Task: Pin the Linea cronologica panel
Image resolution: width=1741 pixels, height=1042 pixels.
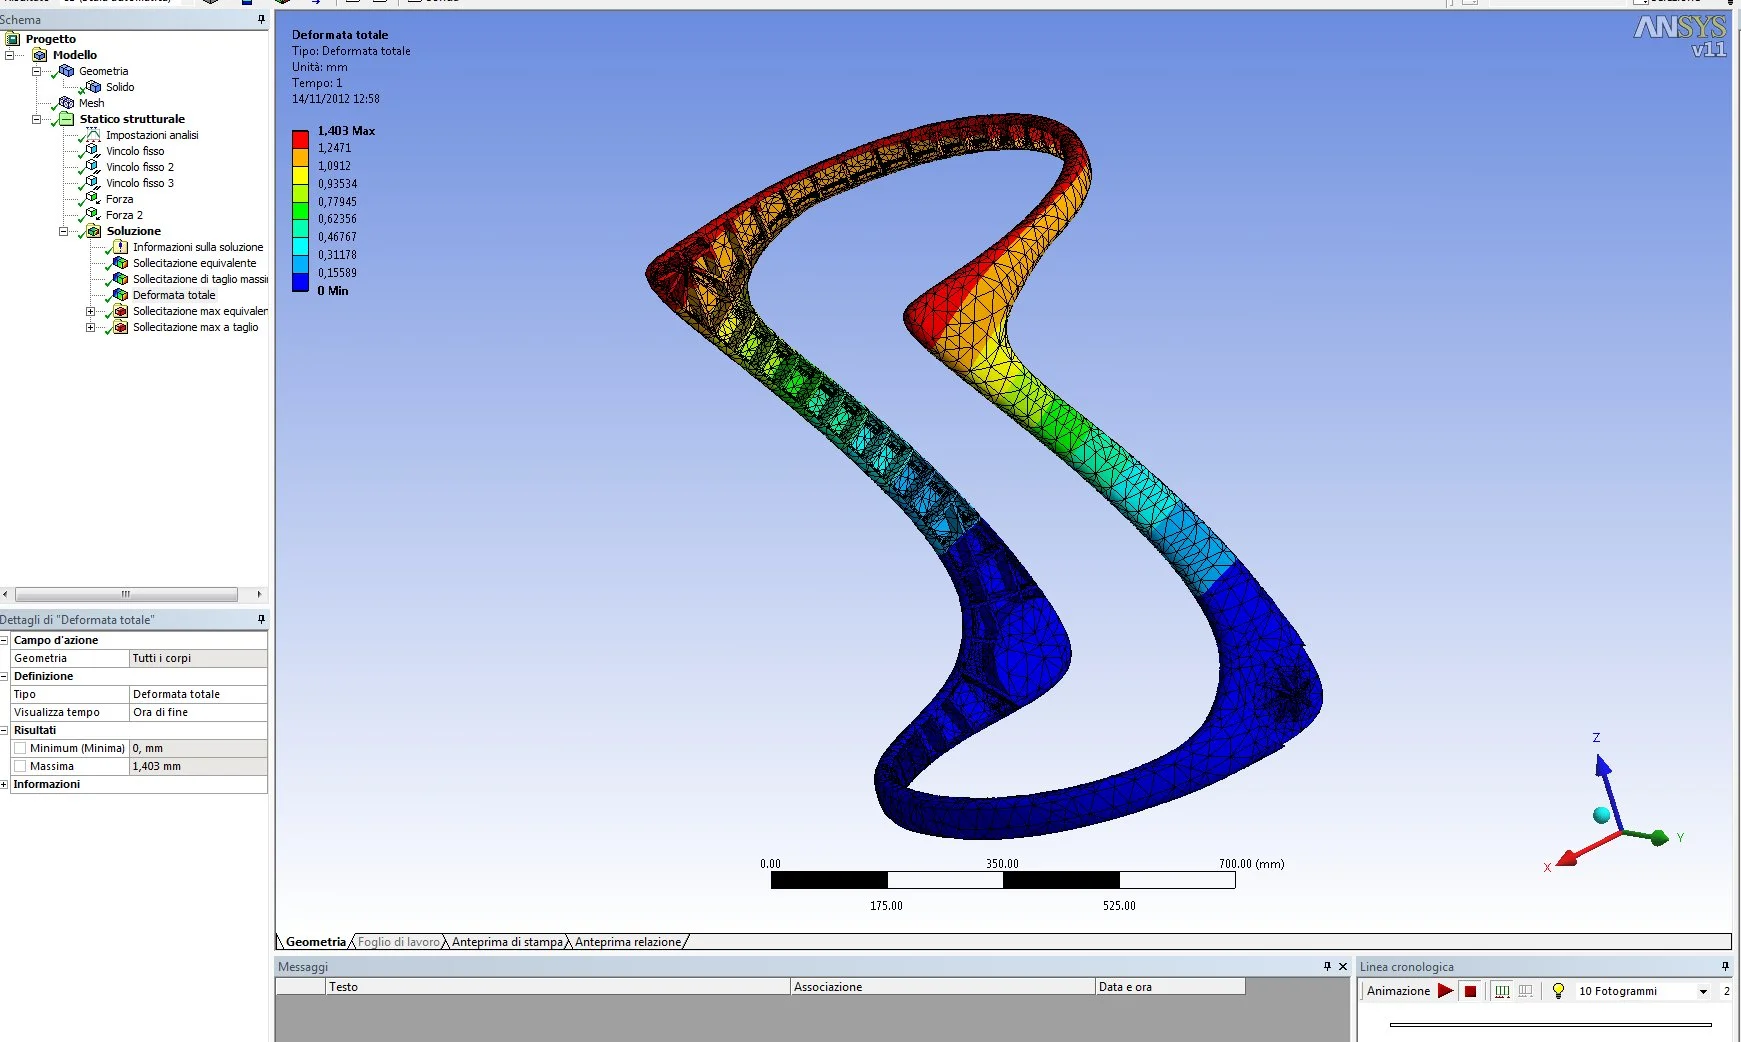Action: coord(1725,966)
